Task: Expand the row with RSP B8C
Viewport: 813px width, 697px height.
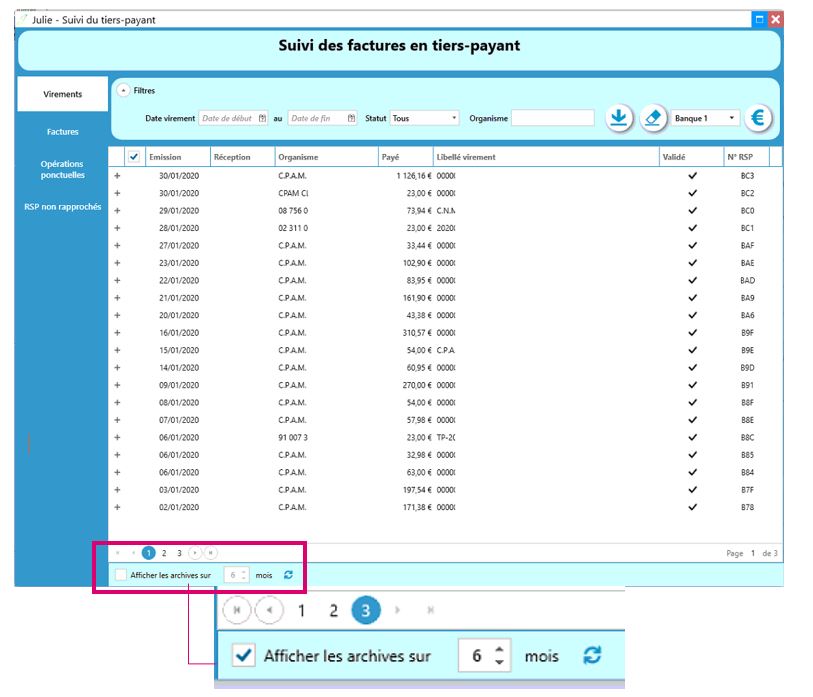Action: (117, 437)
